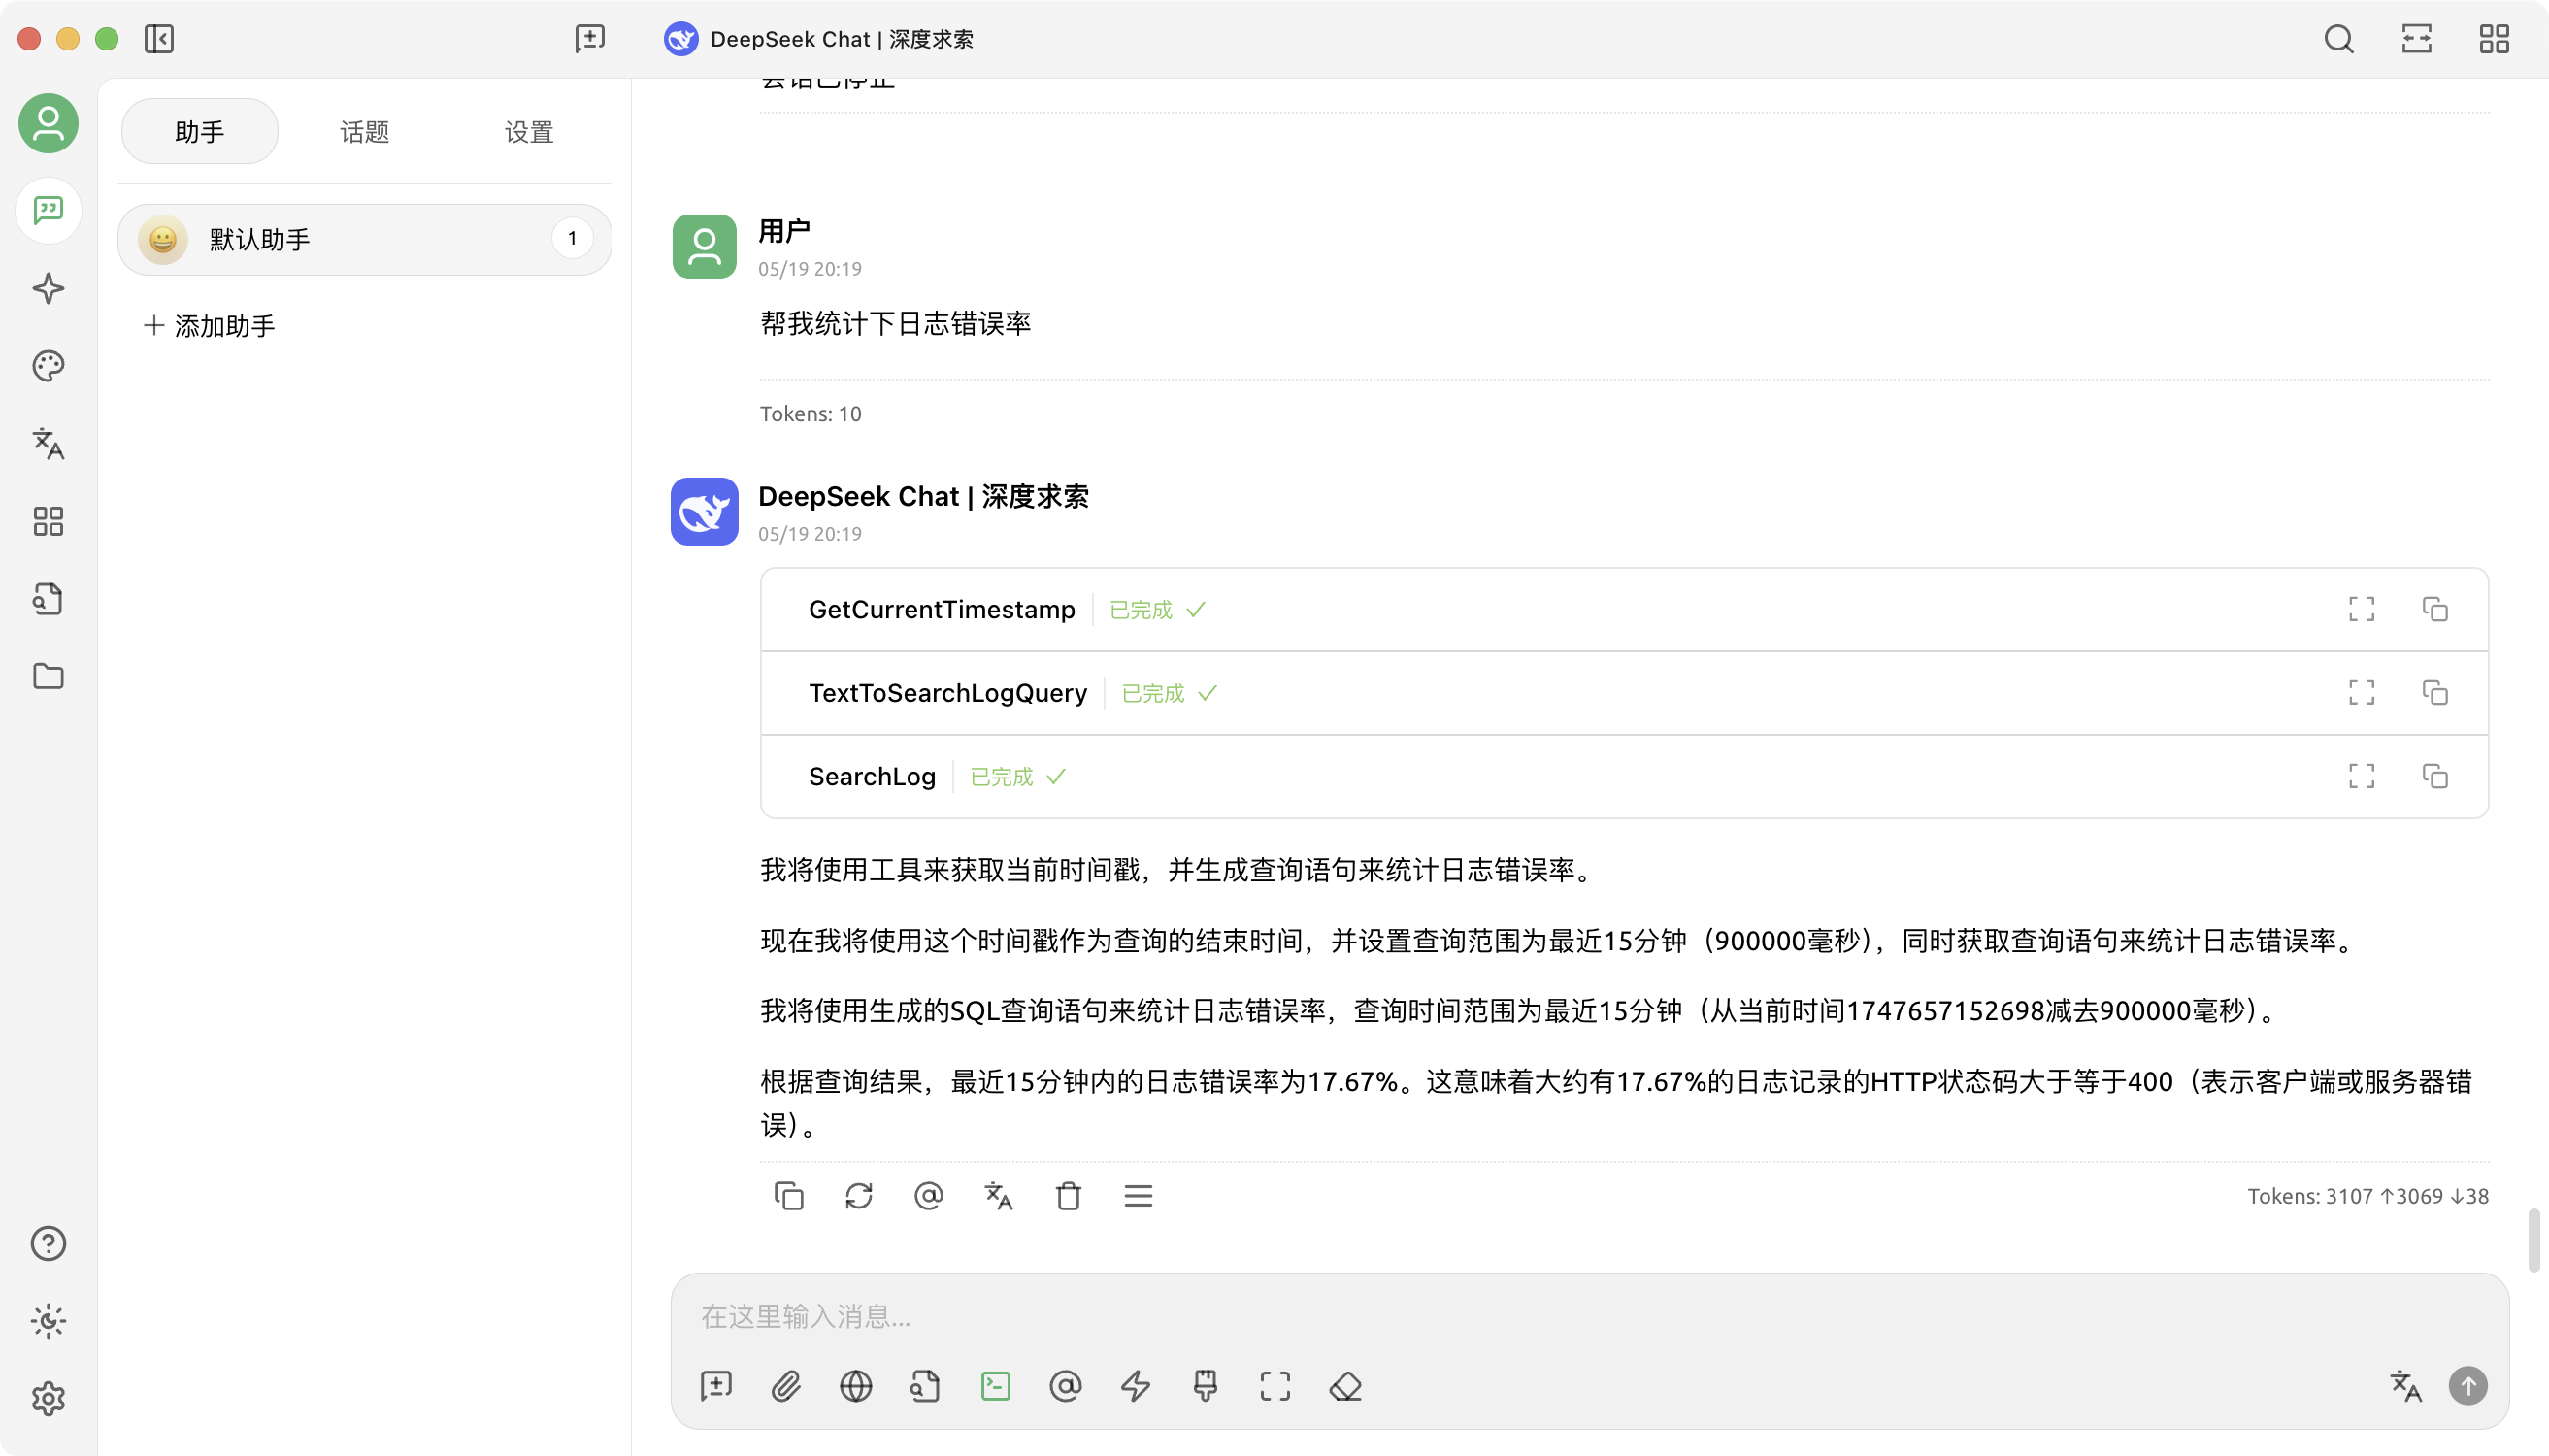2549x1456 pixels.
Task: Click the web search globe icon
Action: click(x=855, y=1386)
